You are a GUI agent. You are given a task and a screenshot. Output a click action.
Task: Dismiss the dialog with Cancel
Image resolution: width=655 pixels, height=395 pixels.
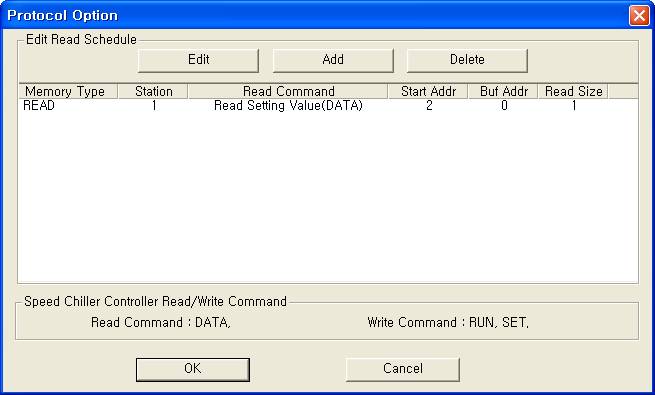[403, 369]
